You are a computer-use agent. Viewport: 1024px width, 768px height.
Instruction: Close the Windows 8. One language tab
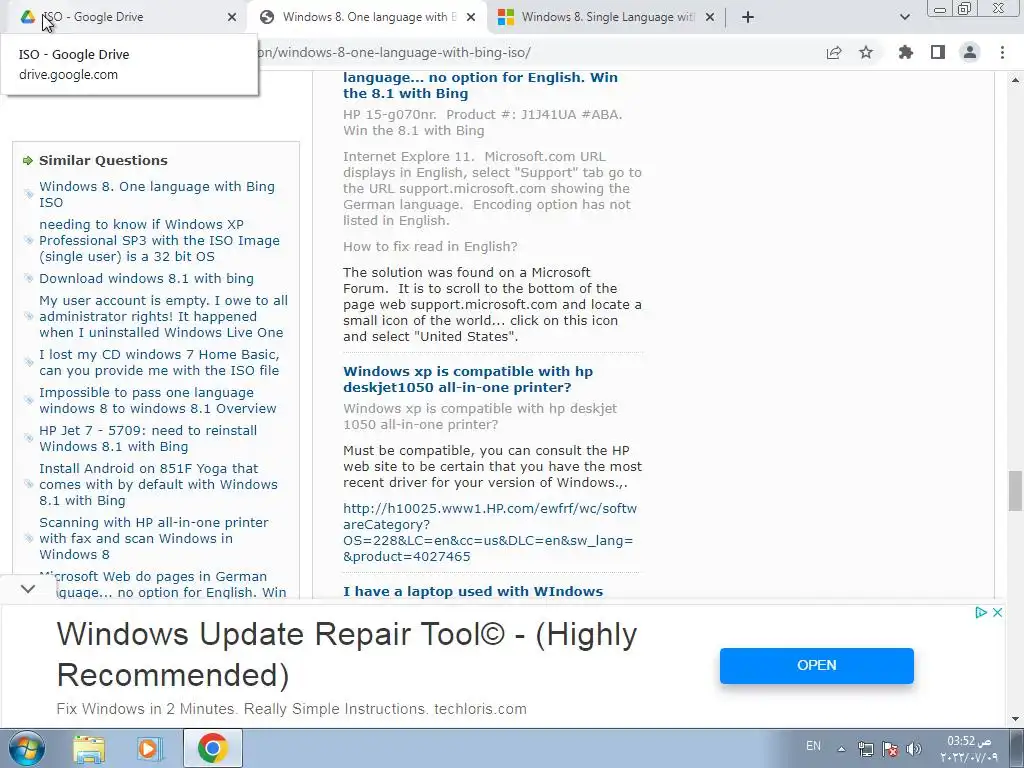(x=471, y=18)
